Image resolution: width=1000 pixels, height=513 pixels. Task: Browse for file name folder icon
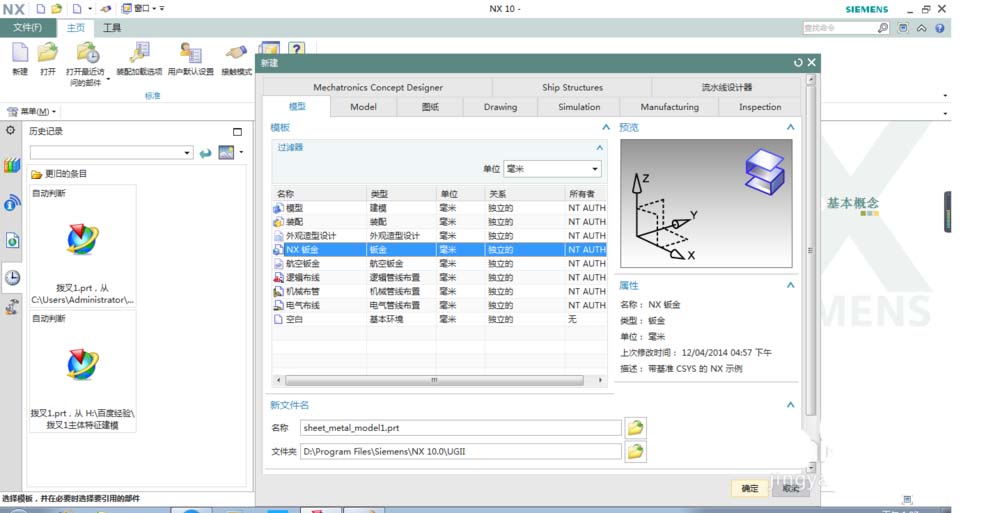[x=635, y=428]
